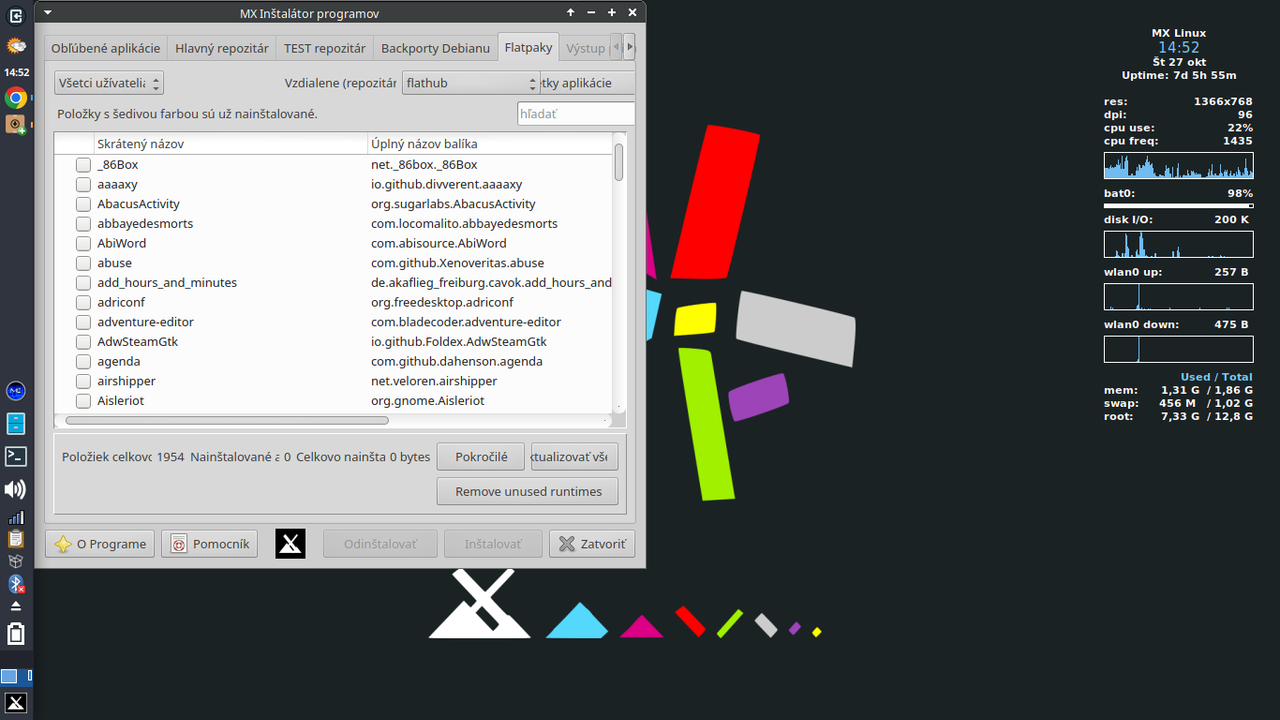This screenshot has width=1280, height=720.
Task: Launch Google Chrome from the panel
Action: (16, 97)
